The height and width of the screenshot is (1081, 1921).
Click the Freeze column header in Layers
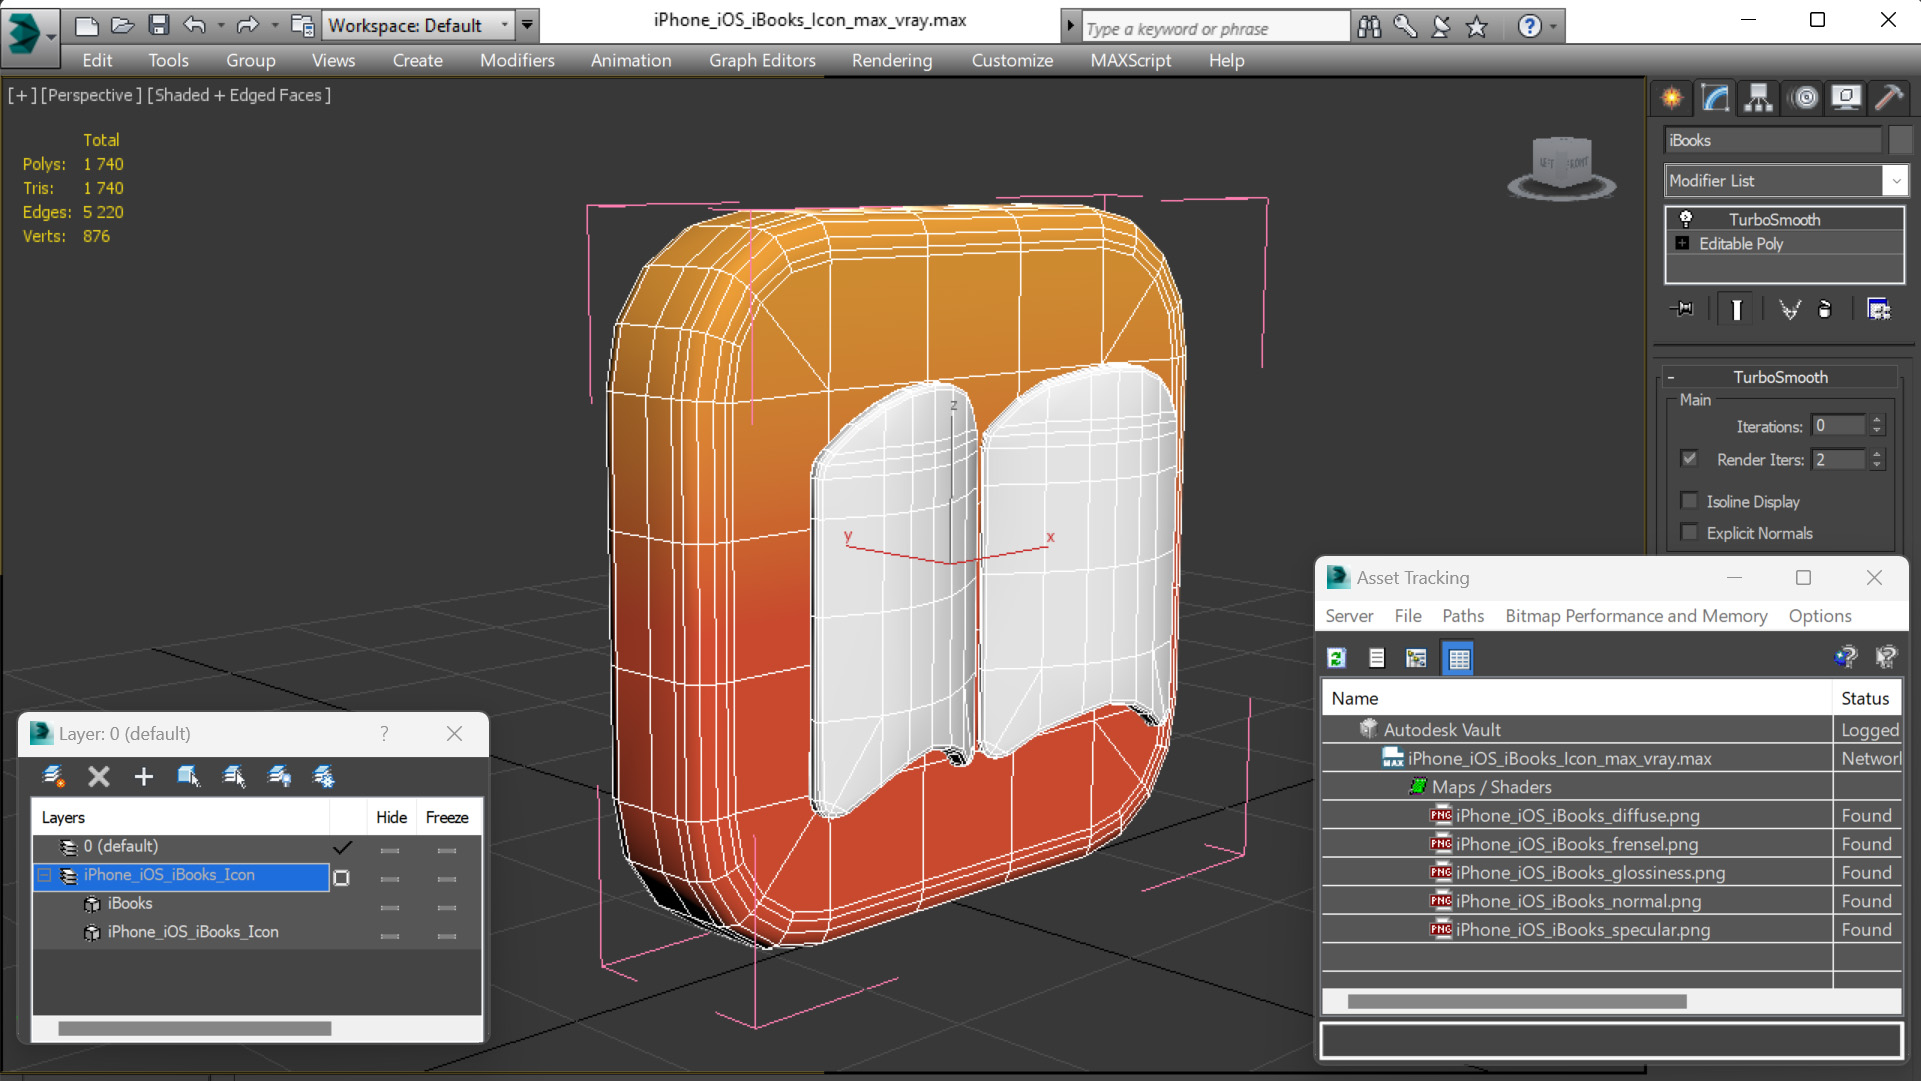447,817
